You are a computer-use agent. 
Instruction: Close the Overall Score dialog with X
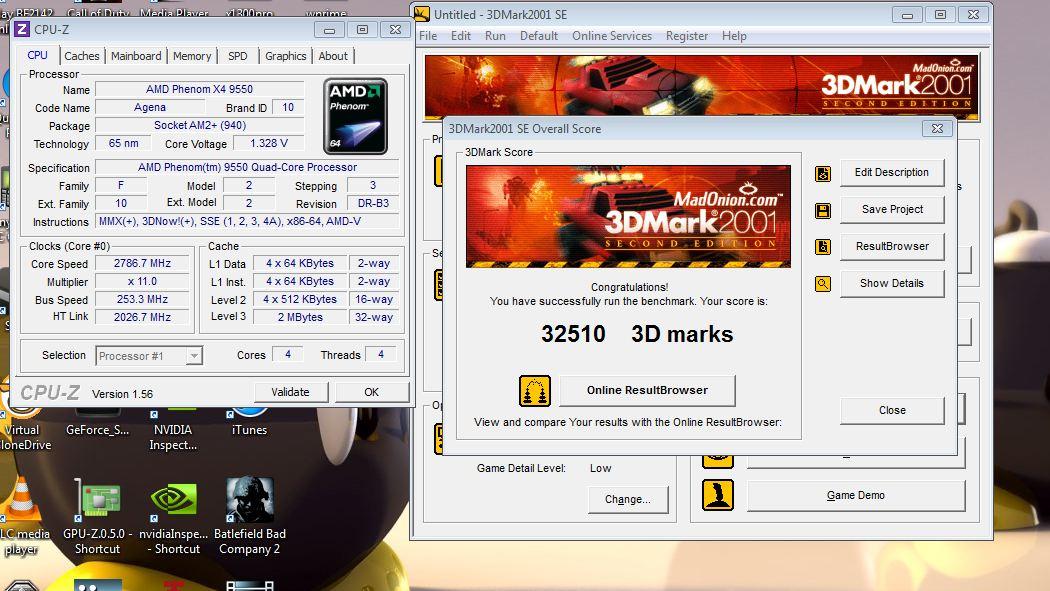coord(938,129)
